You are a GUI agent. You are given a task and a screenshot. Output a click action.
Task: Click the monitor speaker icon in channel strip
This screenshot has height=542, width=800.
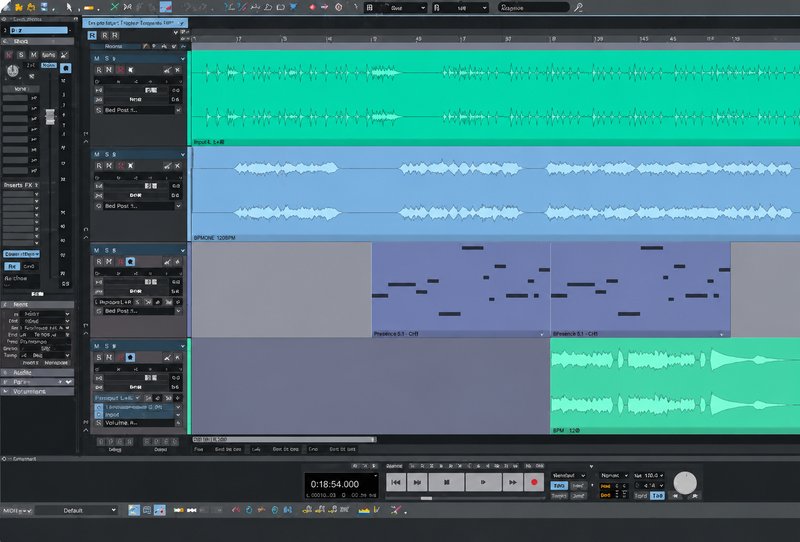(65, 68)
